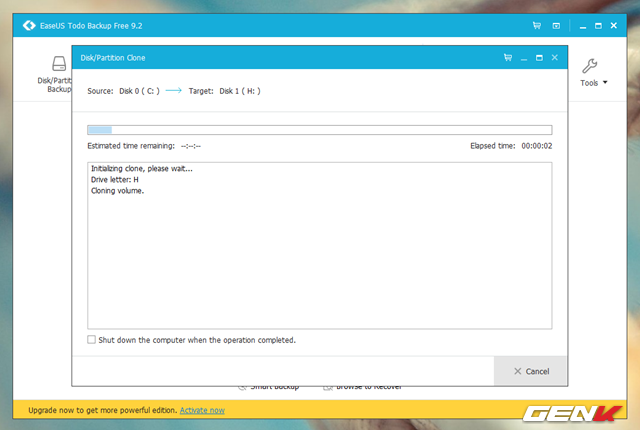Click the Elapsed time value 00:00:02
Image resolution: width=640 pixels, height=430 pixels.
click(x=536, y=146)
